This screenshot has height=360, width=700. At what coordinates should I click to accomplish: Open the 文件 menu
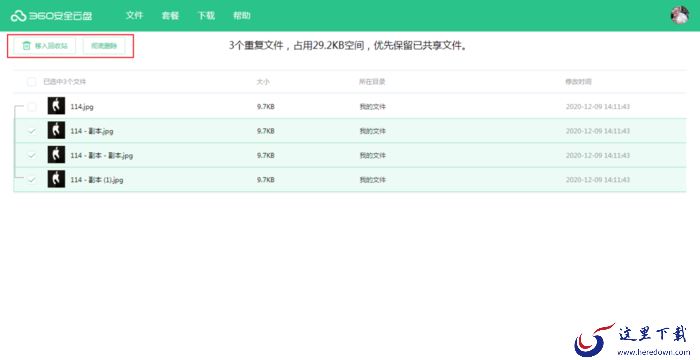pyautogui.click(x=134, y=15)
